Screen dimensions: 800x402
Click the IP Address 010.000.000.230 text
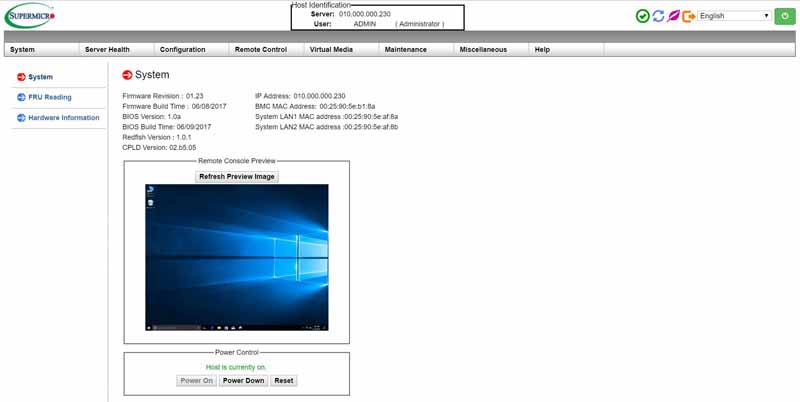click(x=300, y=96)
